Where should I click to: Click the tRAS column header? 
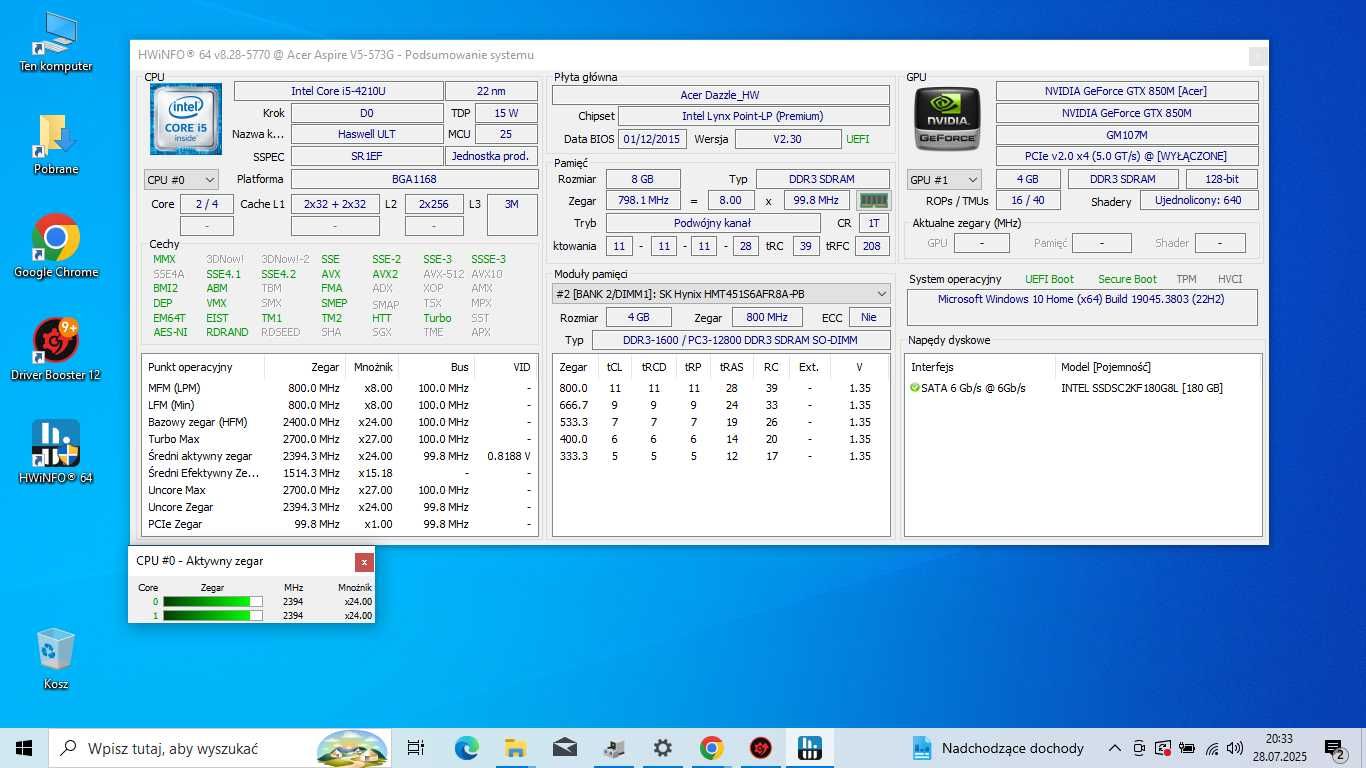click(x=731, y=367)
